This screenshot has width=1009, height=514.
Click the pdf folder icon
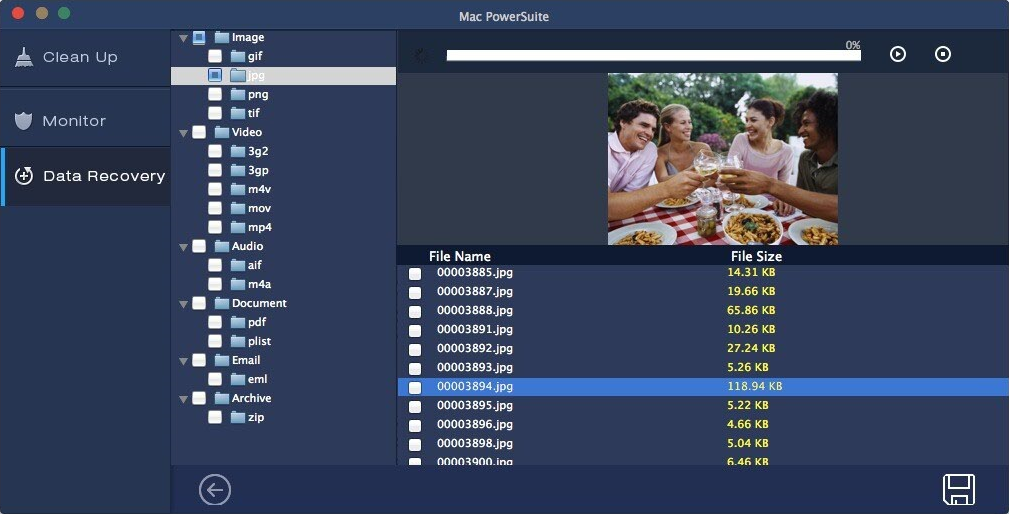(x=238, y=322)
